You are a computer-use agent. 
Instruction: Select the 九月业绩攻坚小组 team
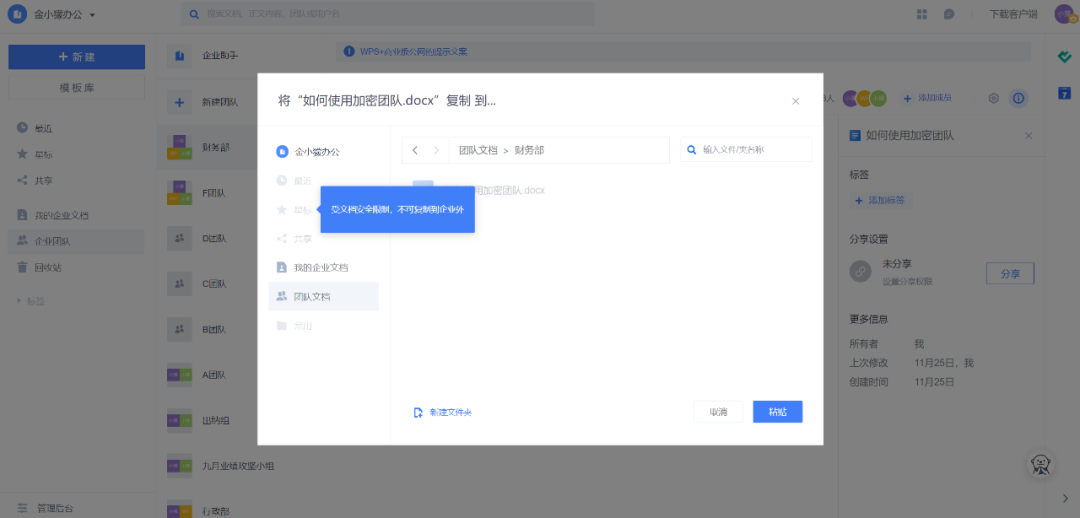[238, 466]
